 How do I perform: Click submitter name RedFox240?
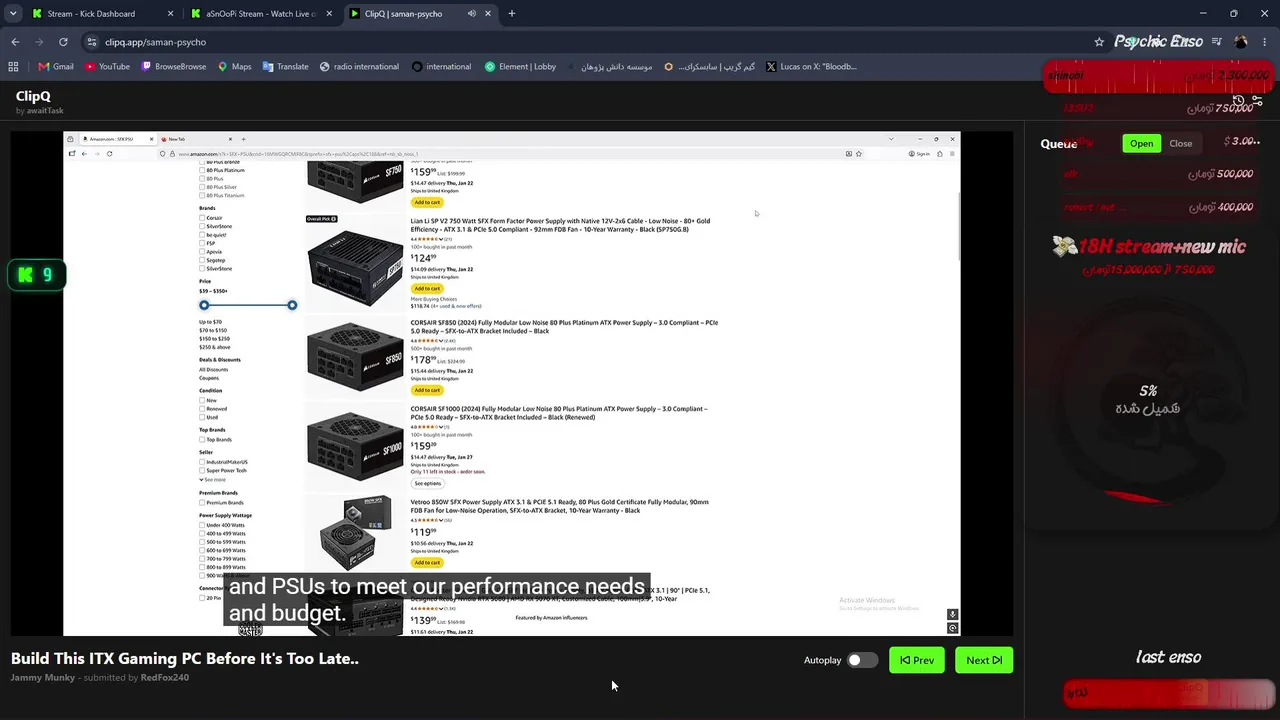(x=165, y=677)
